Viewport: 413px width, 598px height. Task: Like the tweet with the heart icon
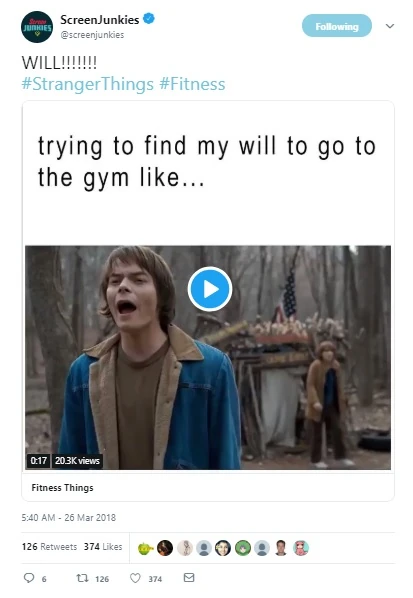pyautogui.click(x=135, y=578)
